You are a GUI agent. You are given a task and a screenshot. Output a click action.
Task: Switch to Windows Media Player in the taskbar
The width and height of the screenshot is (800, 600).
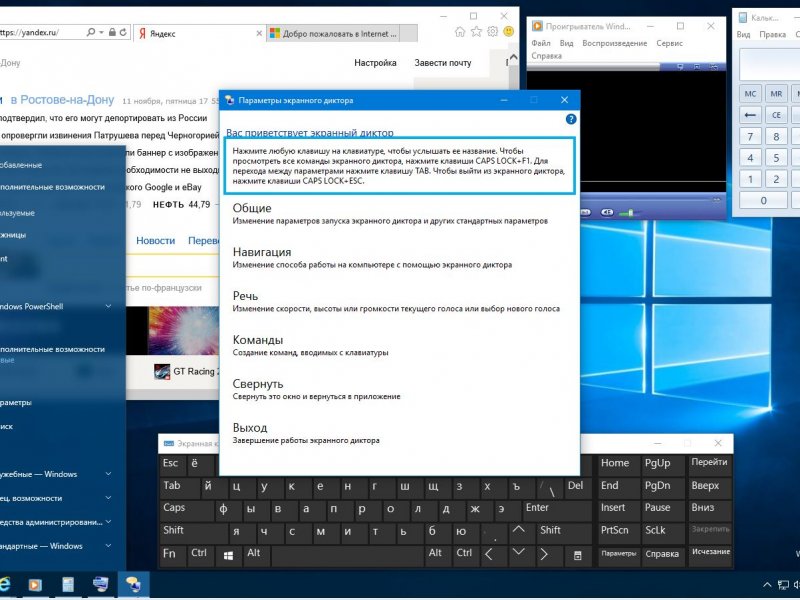[x=35, y=585]
